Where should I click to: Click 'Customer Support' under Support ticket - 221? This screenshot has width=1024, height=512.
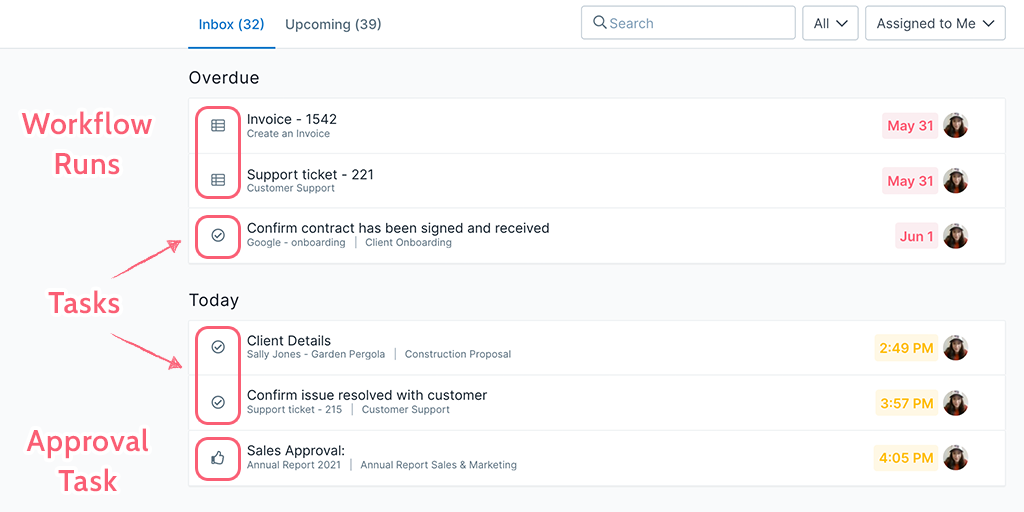pyautogui.click(x=291, y=188)
